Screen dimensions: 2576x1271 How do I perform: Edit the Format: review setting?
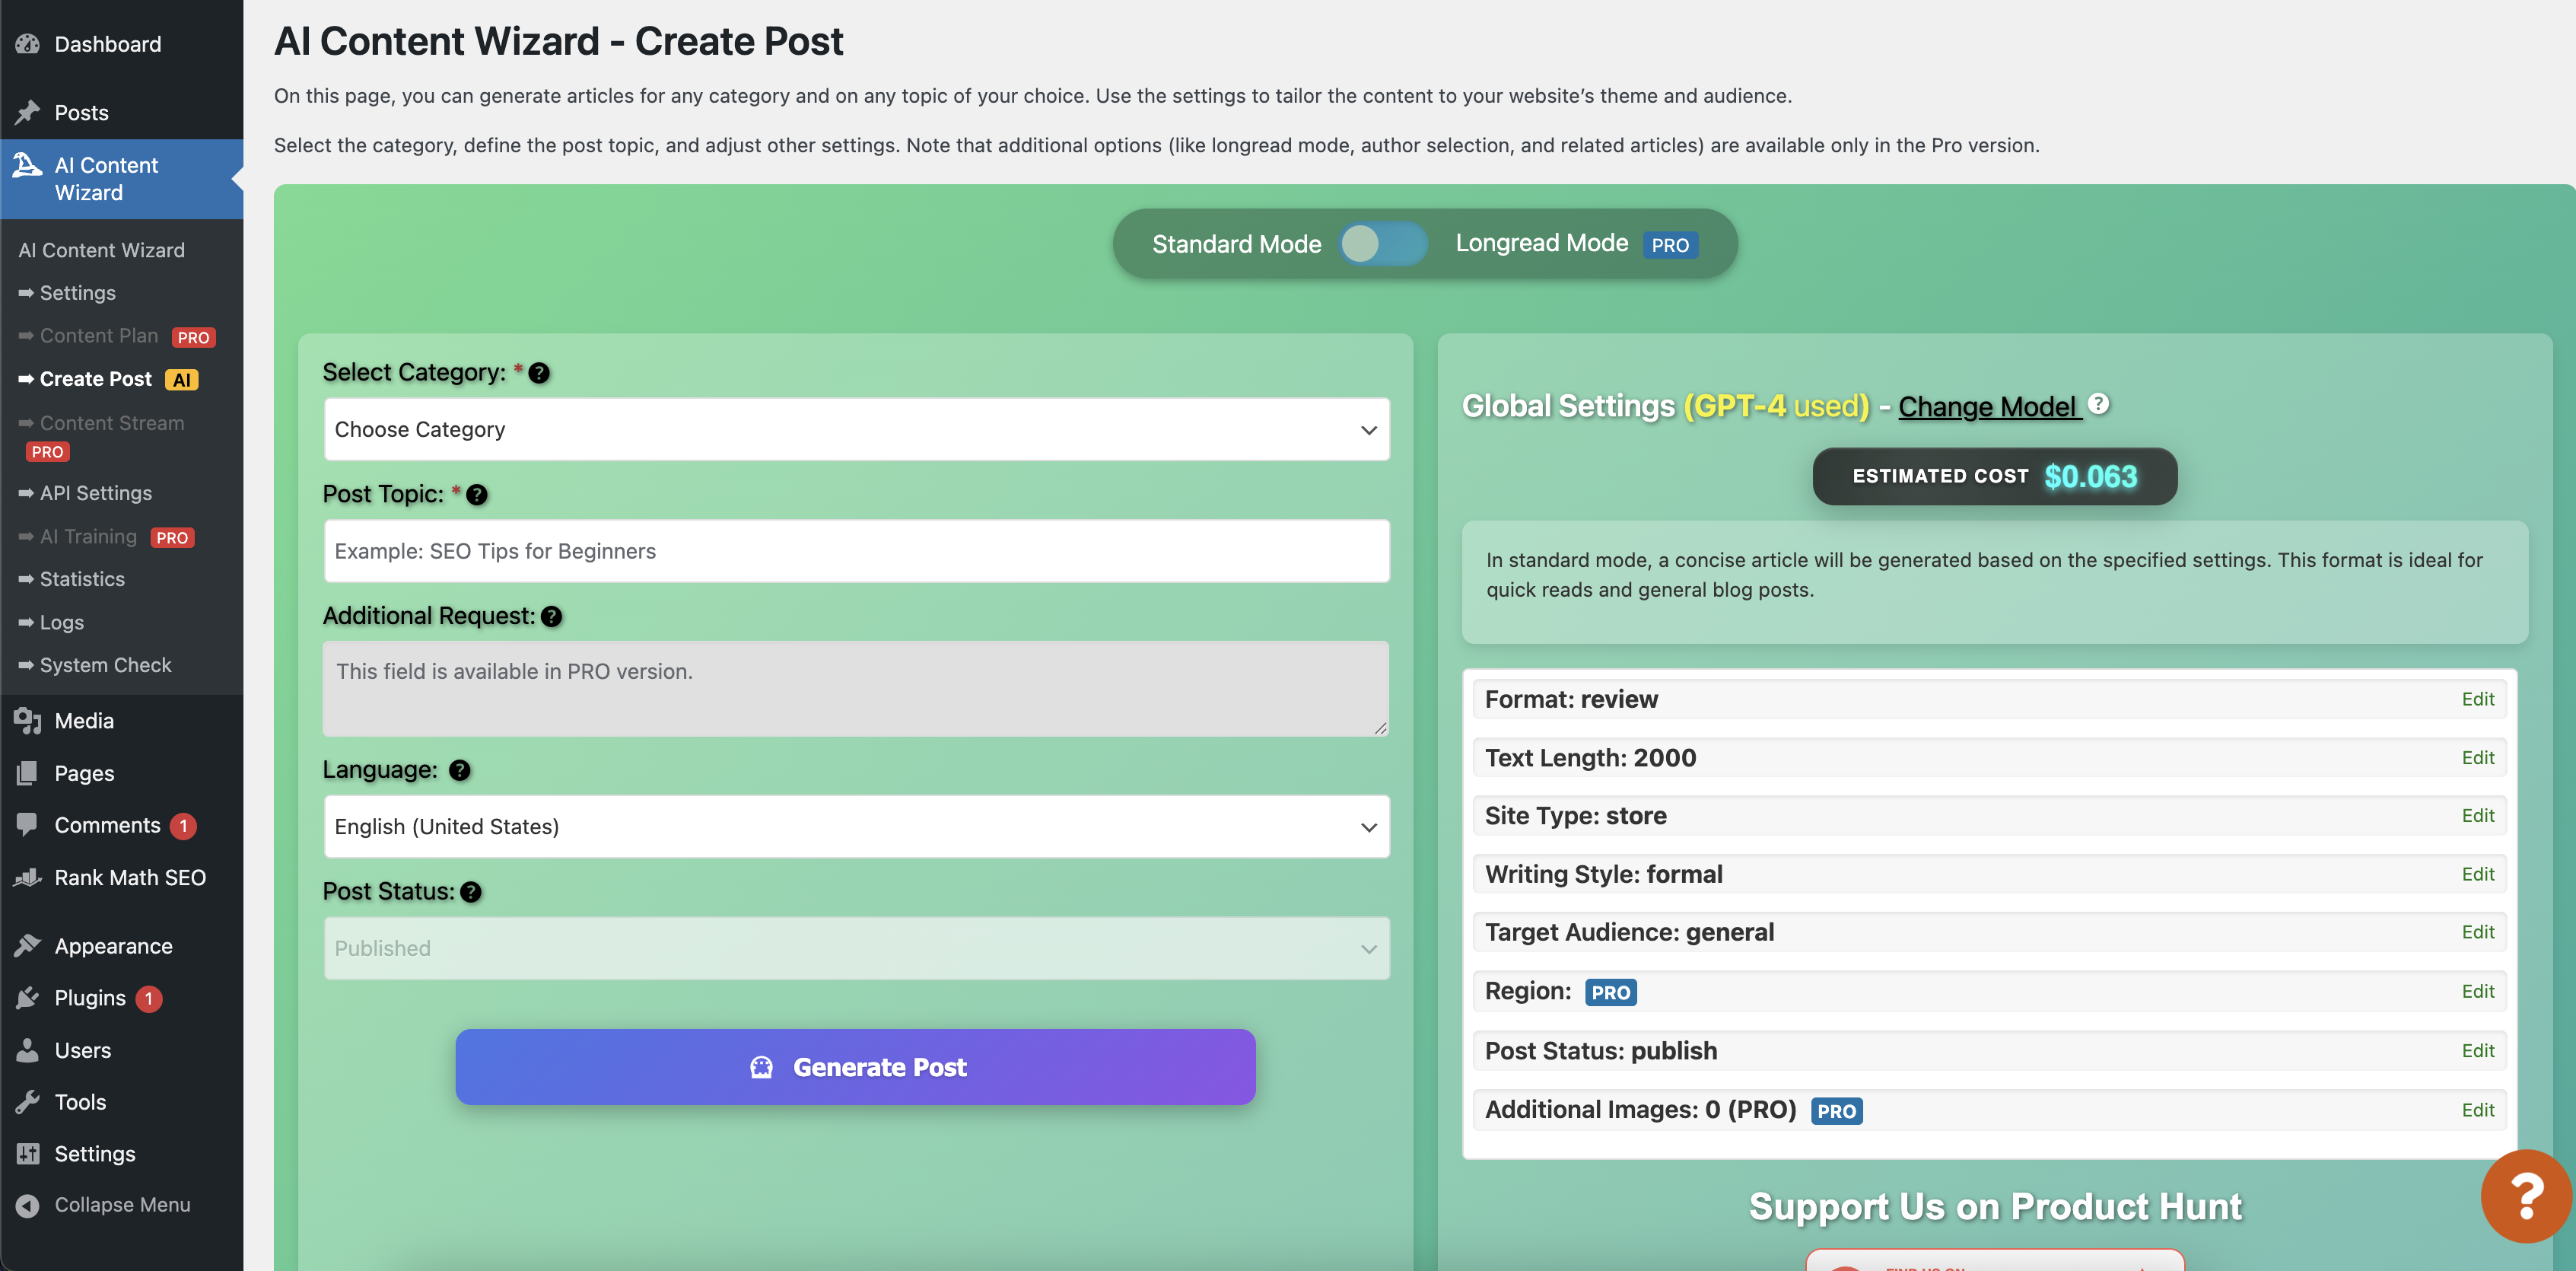pyautogui.click(x=2477, y=699)
